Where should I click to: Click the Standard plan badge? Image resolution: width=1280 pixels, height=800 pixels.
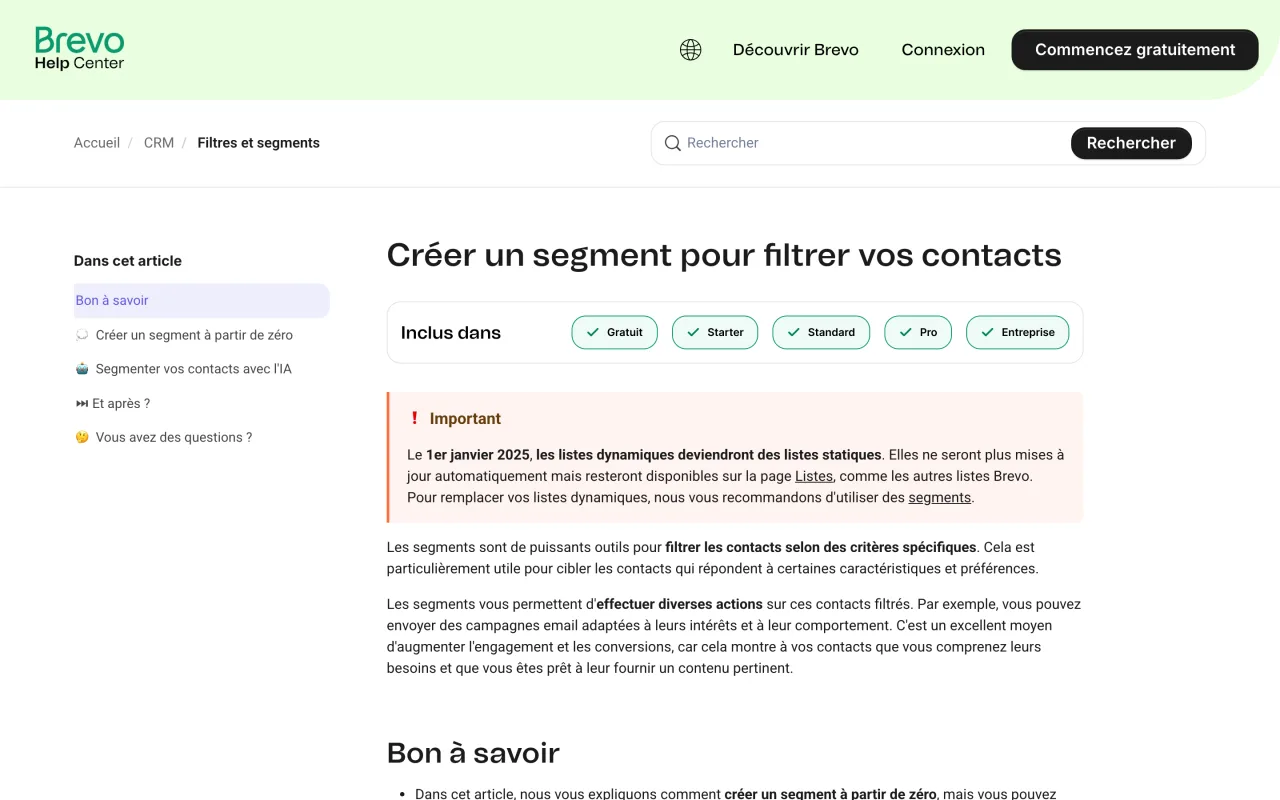tap(821, 332)
